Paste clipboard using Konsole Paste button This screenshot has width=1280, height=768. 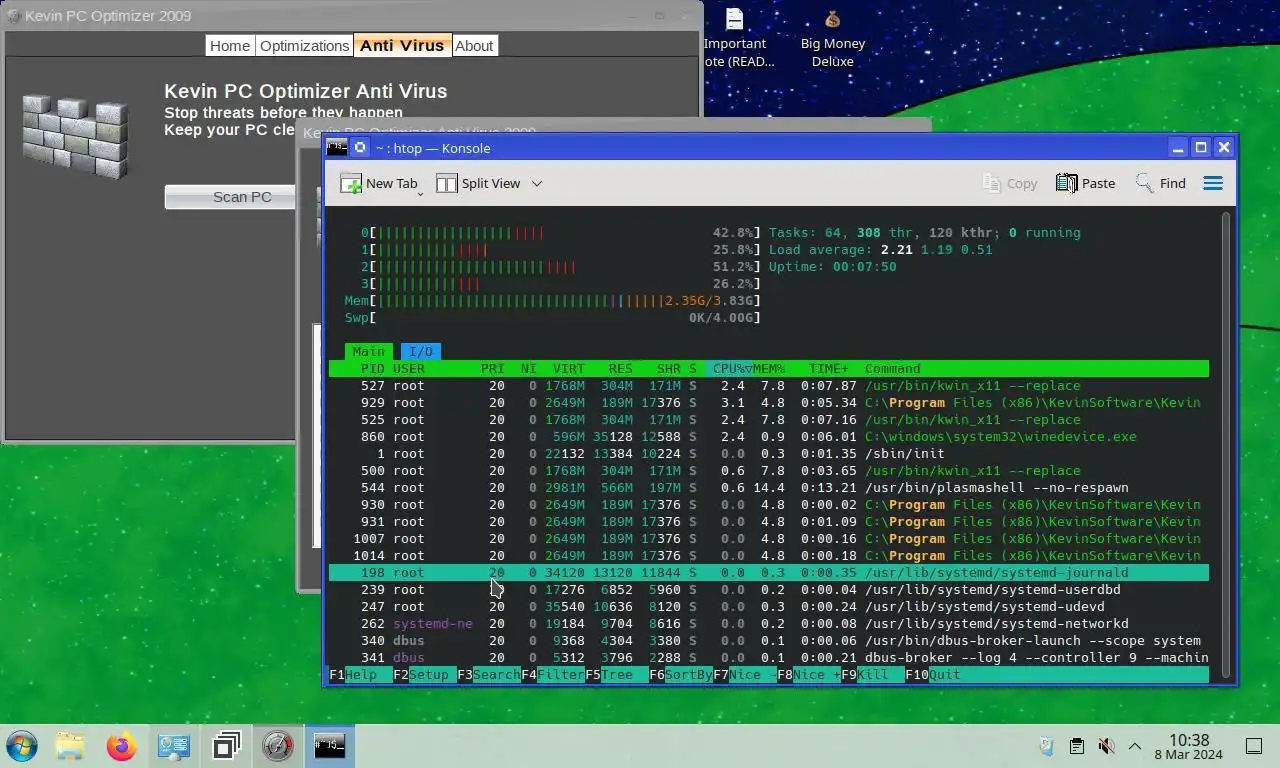click(1085, 183)
